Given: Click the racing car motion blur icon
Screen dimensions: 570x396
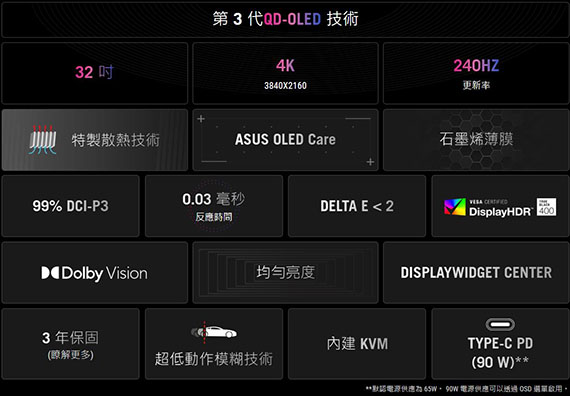Looking at the screenshot, I should pos(214,331).
